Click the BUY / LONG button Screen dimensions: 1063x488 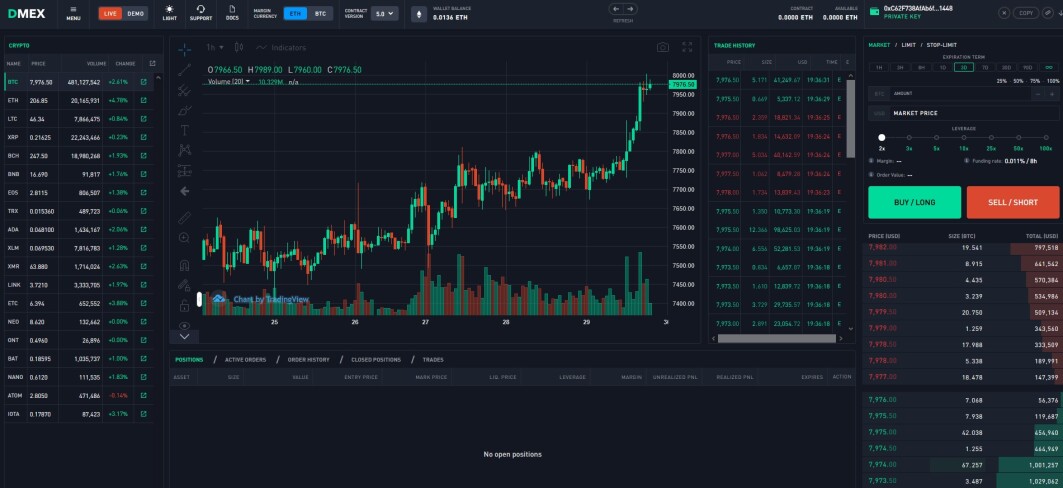tap(915, 202)
